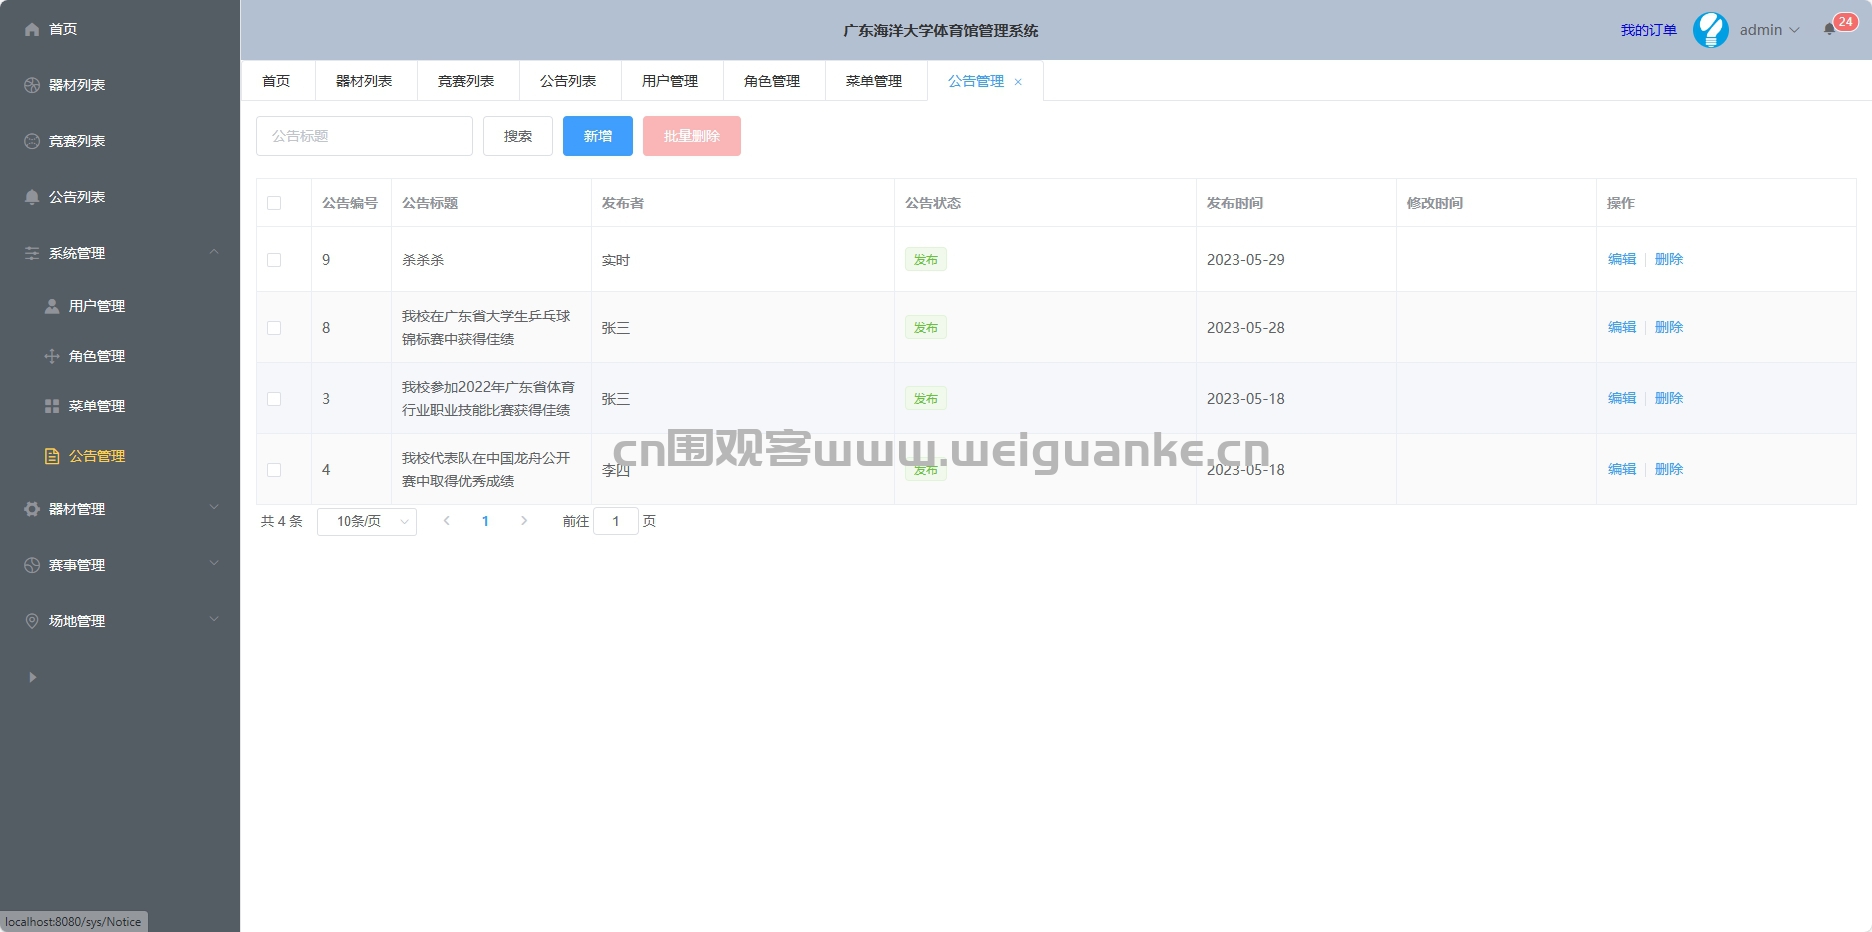Click the 菜单管理 grid icon
1872x932 pixels.
click(52, 406)
